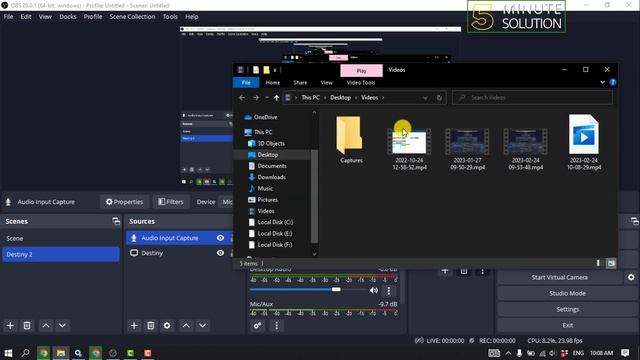
Task: Refresh the Videos folder view
Action: click(439, 98)
